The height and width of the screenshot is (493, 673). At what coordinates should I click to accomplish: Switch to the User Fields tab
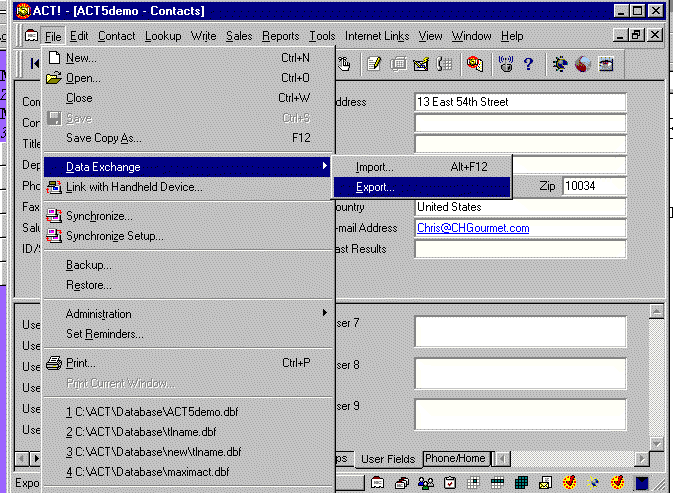(x=388, y=459)
